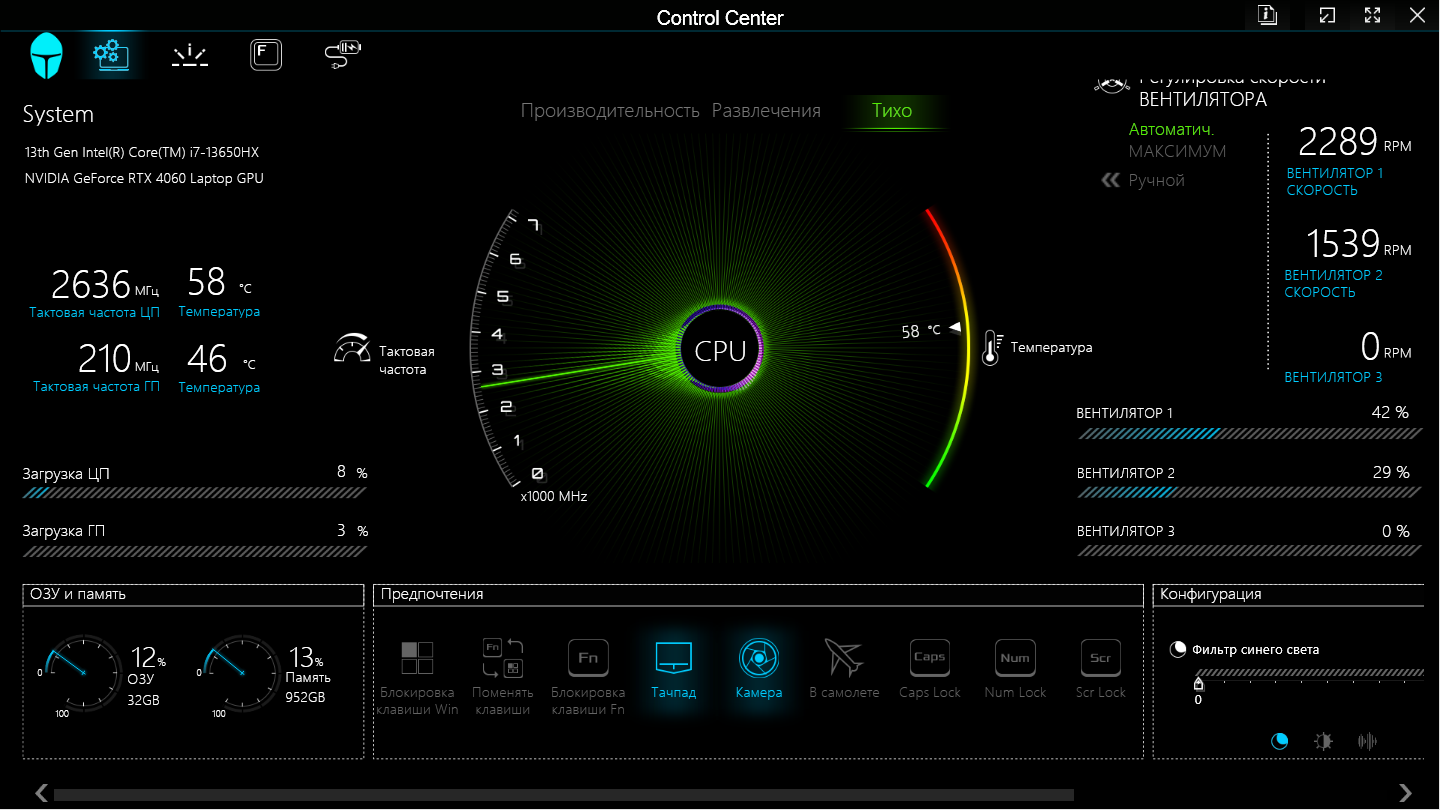
Task: Click the 13th Gen Intel Core i7-13650HX text
Action: point(142,153)
